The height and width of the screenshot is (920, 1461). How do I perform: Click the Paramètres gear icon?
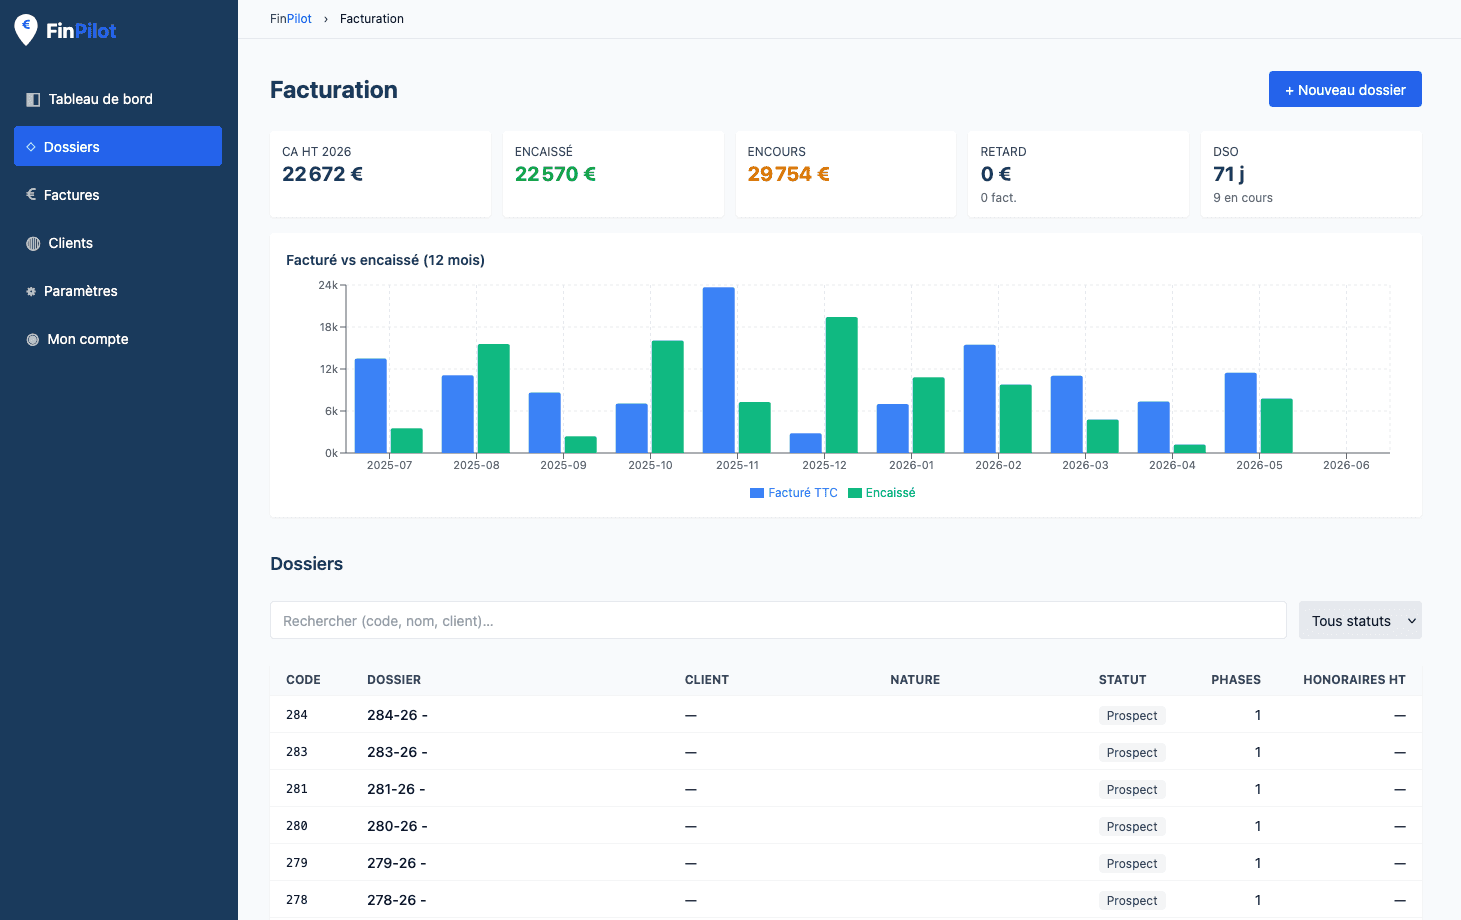[31, 291]
